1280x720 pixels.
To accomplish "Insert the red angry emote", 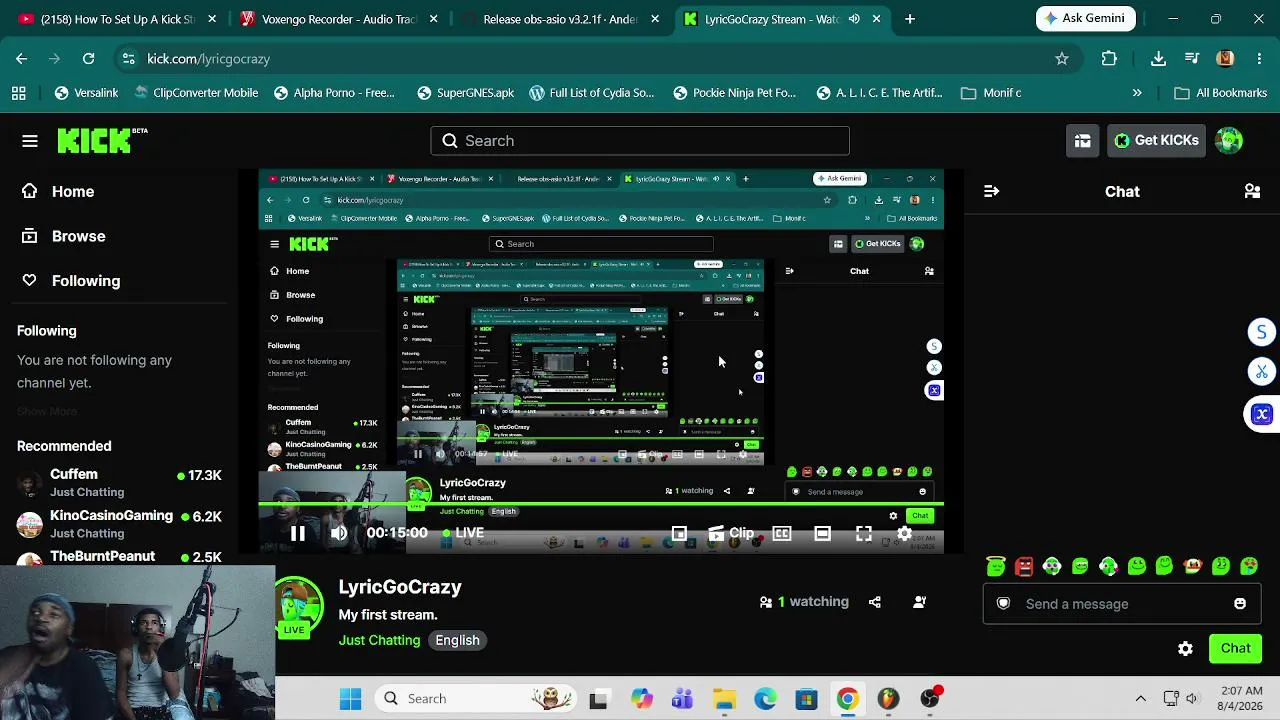I will tap(1024, 567).
